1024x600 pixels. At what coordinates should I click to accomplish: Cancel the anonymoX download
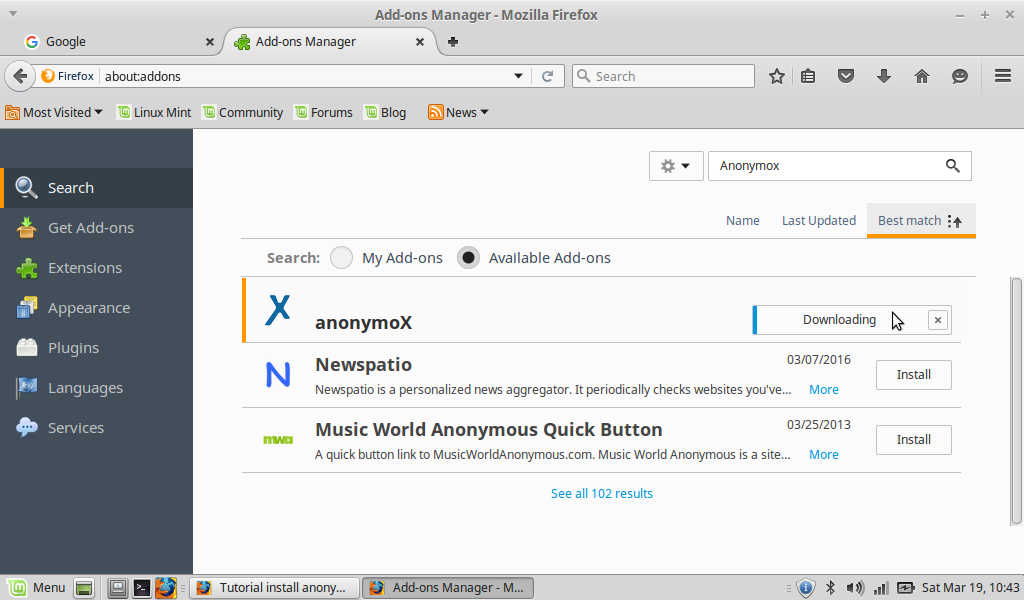click(x=938, y=320)
